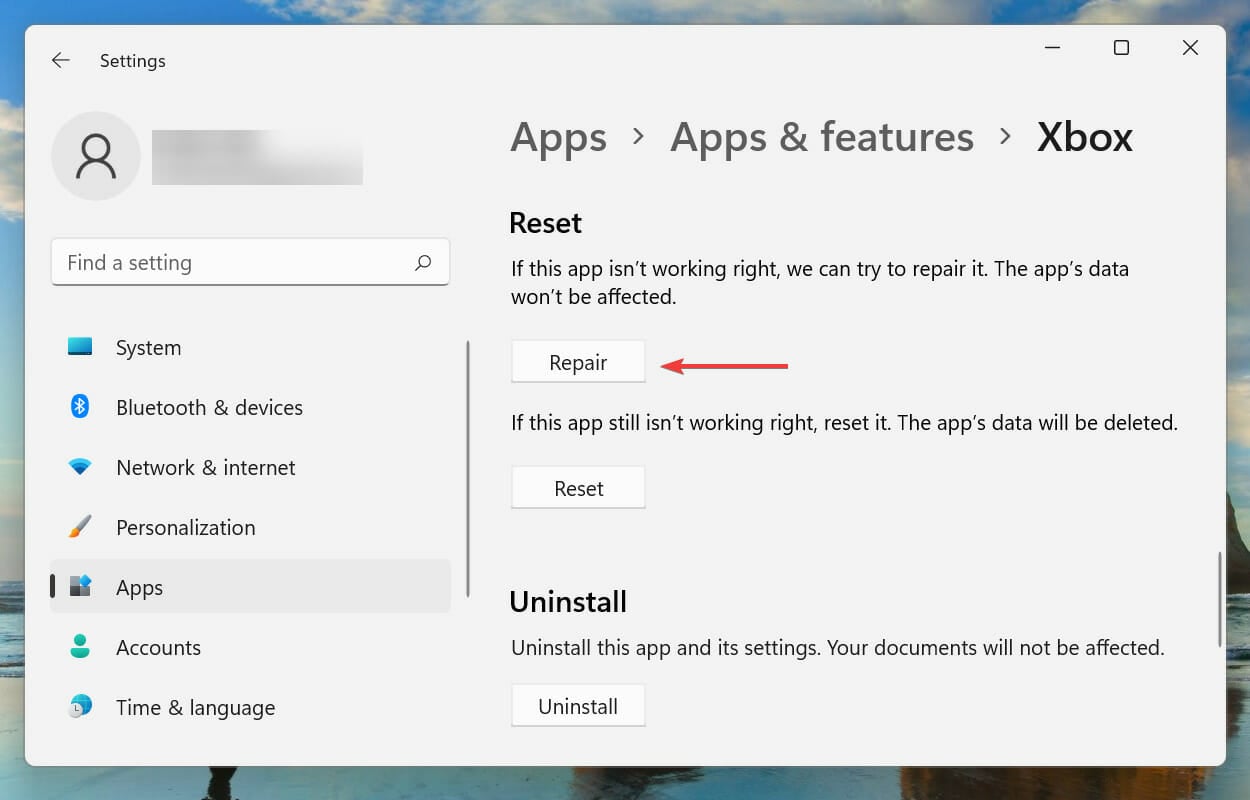
Task: Click the Uninstall section heading
Action: [x=568, y=601]
